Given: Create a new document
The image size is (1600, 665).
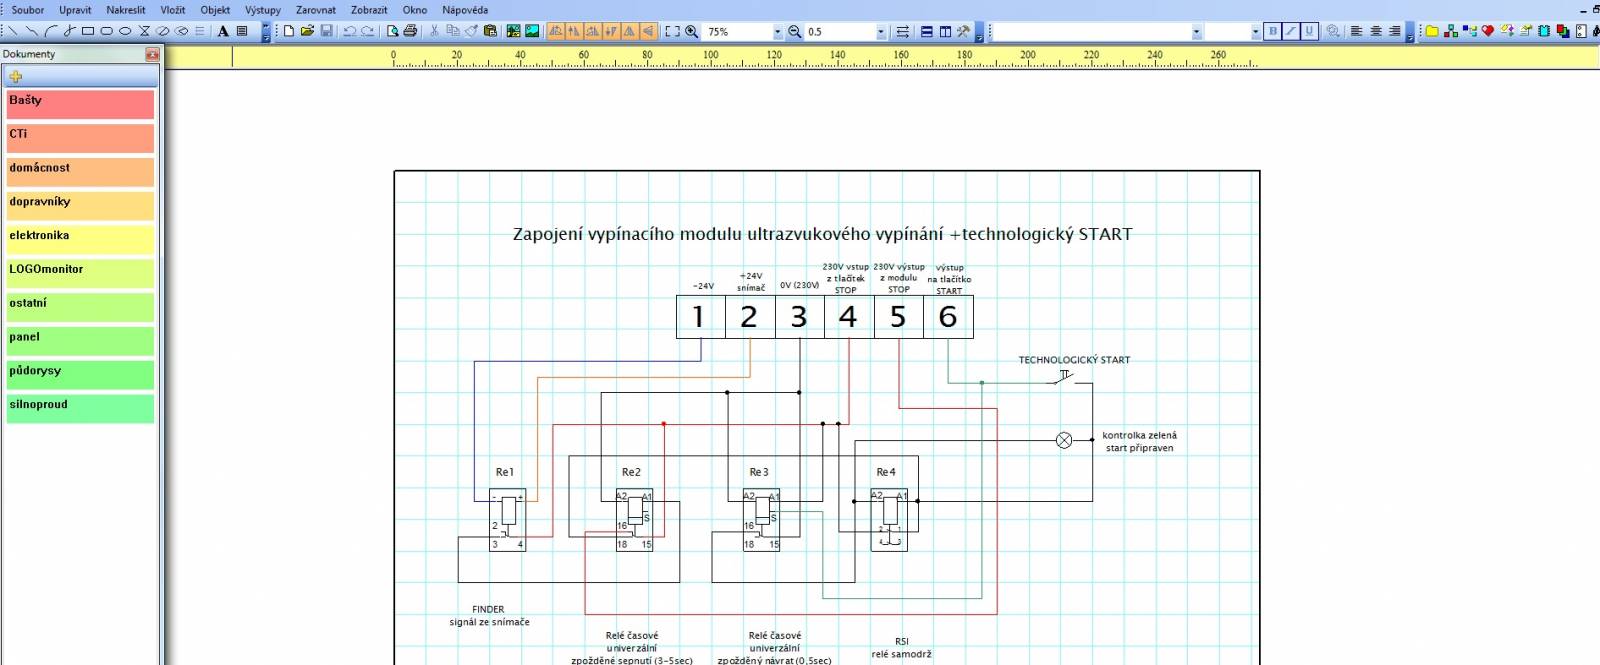Looking at the screenshot, I should point(289,31).
